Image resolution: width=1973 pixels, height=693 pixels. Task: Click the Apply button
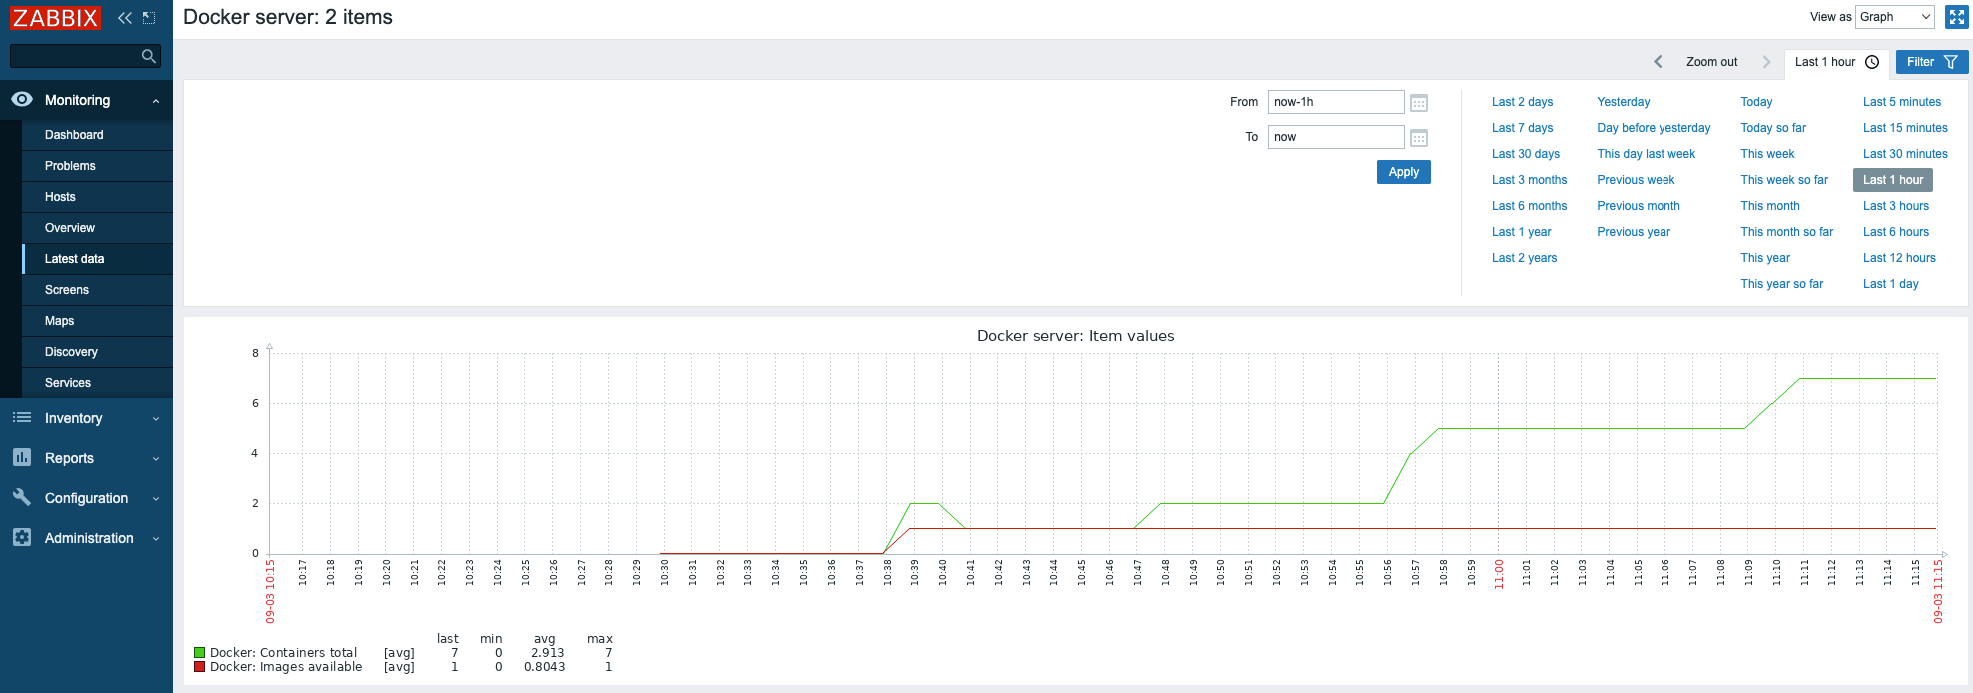click(x=1404, y=172)
